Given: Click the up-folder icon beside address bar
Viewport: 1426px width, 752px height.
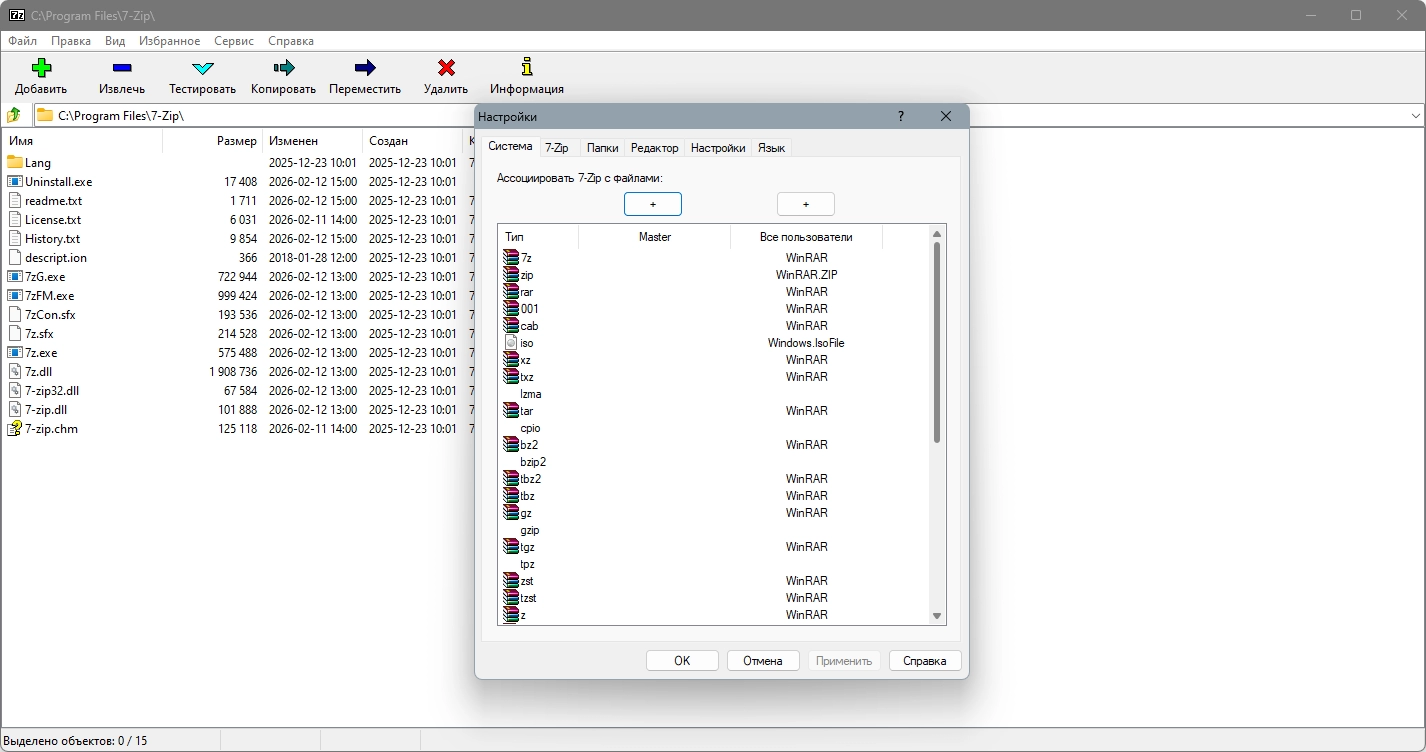Looking at the screenshot, I should point(15,116).
